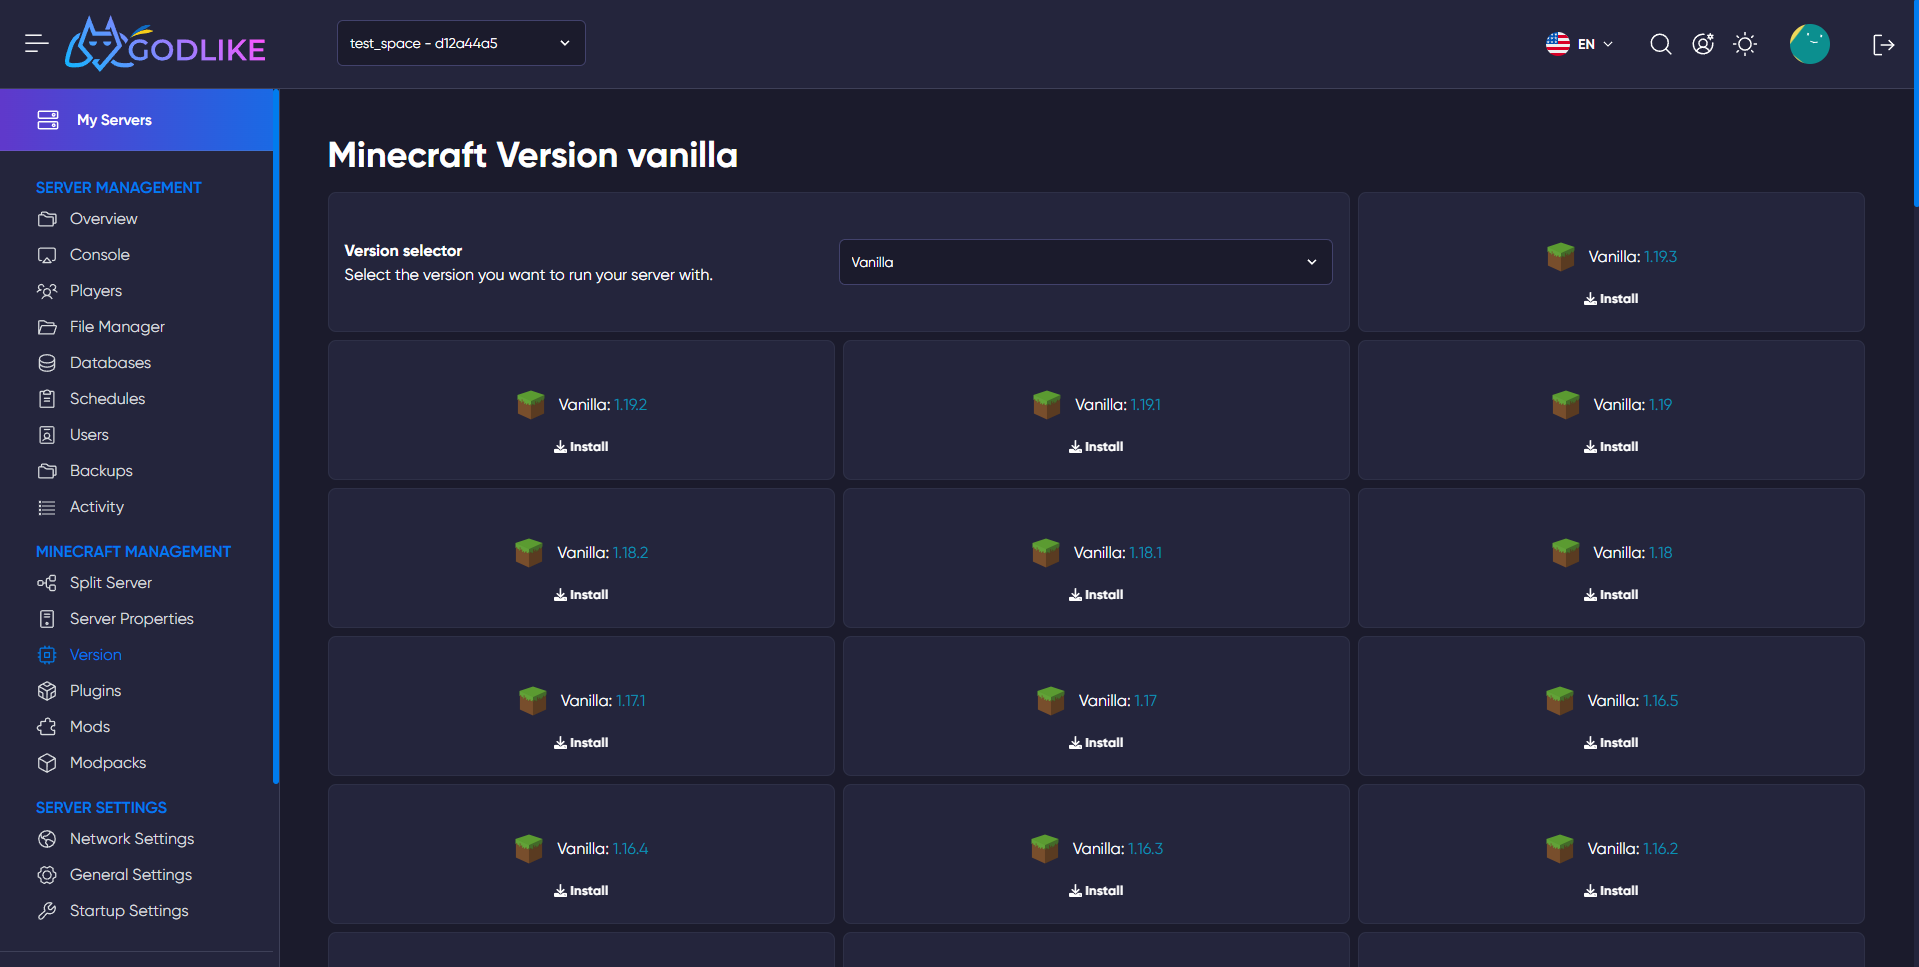
Task: Click the grass block icon for Vanilla 1.17
Action: [1050, 701]
